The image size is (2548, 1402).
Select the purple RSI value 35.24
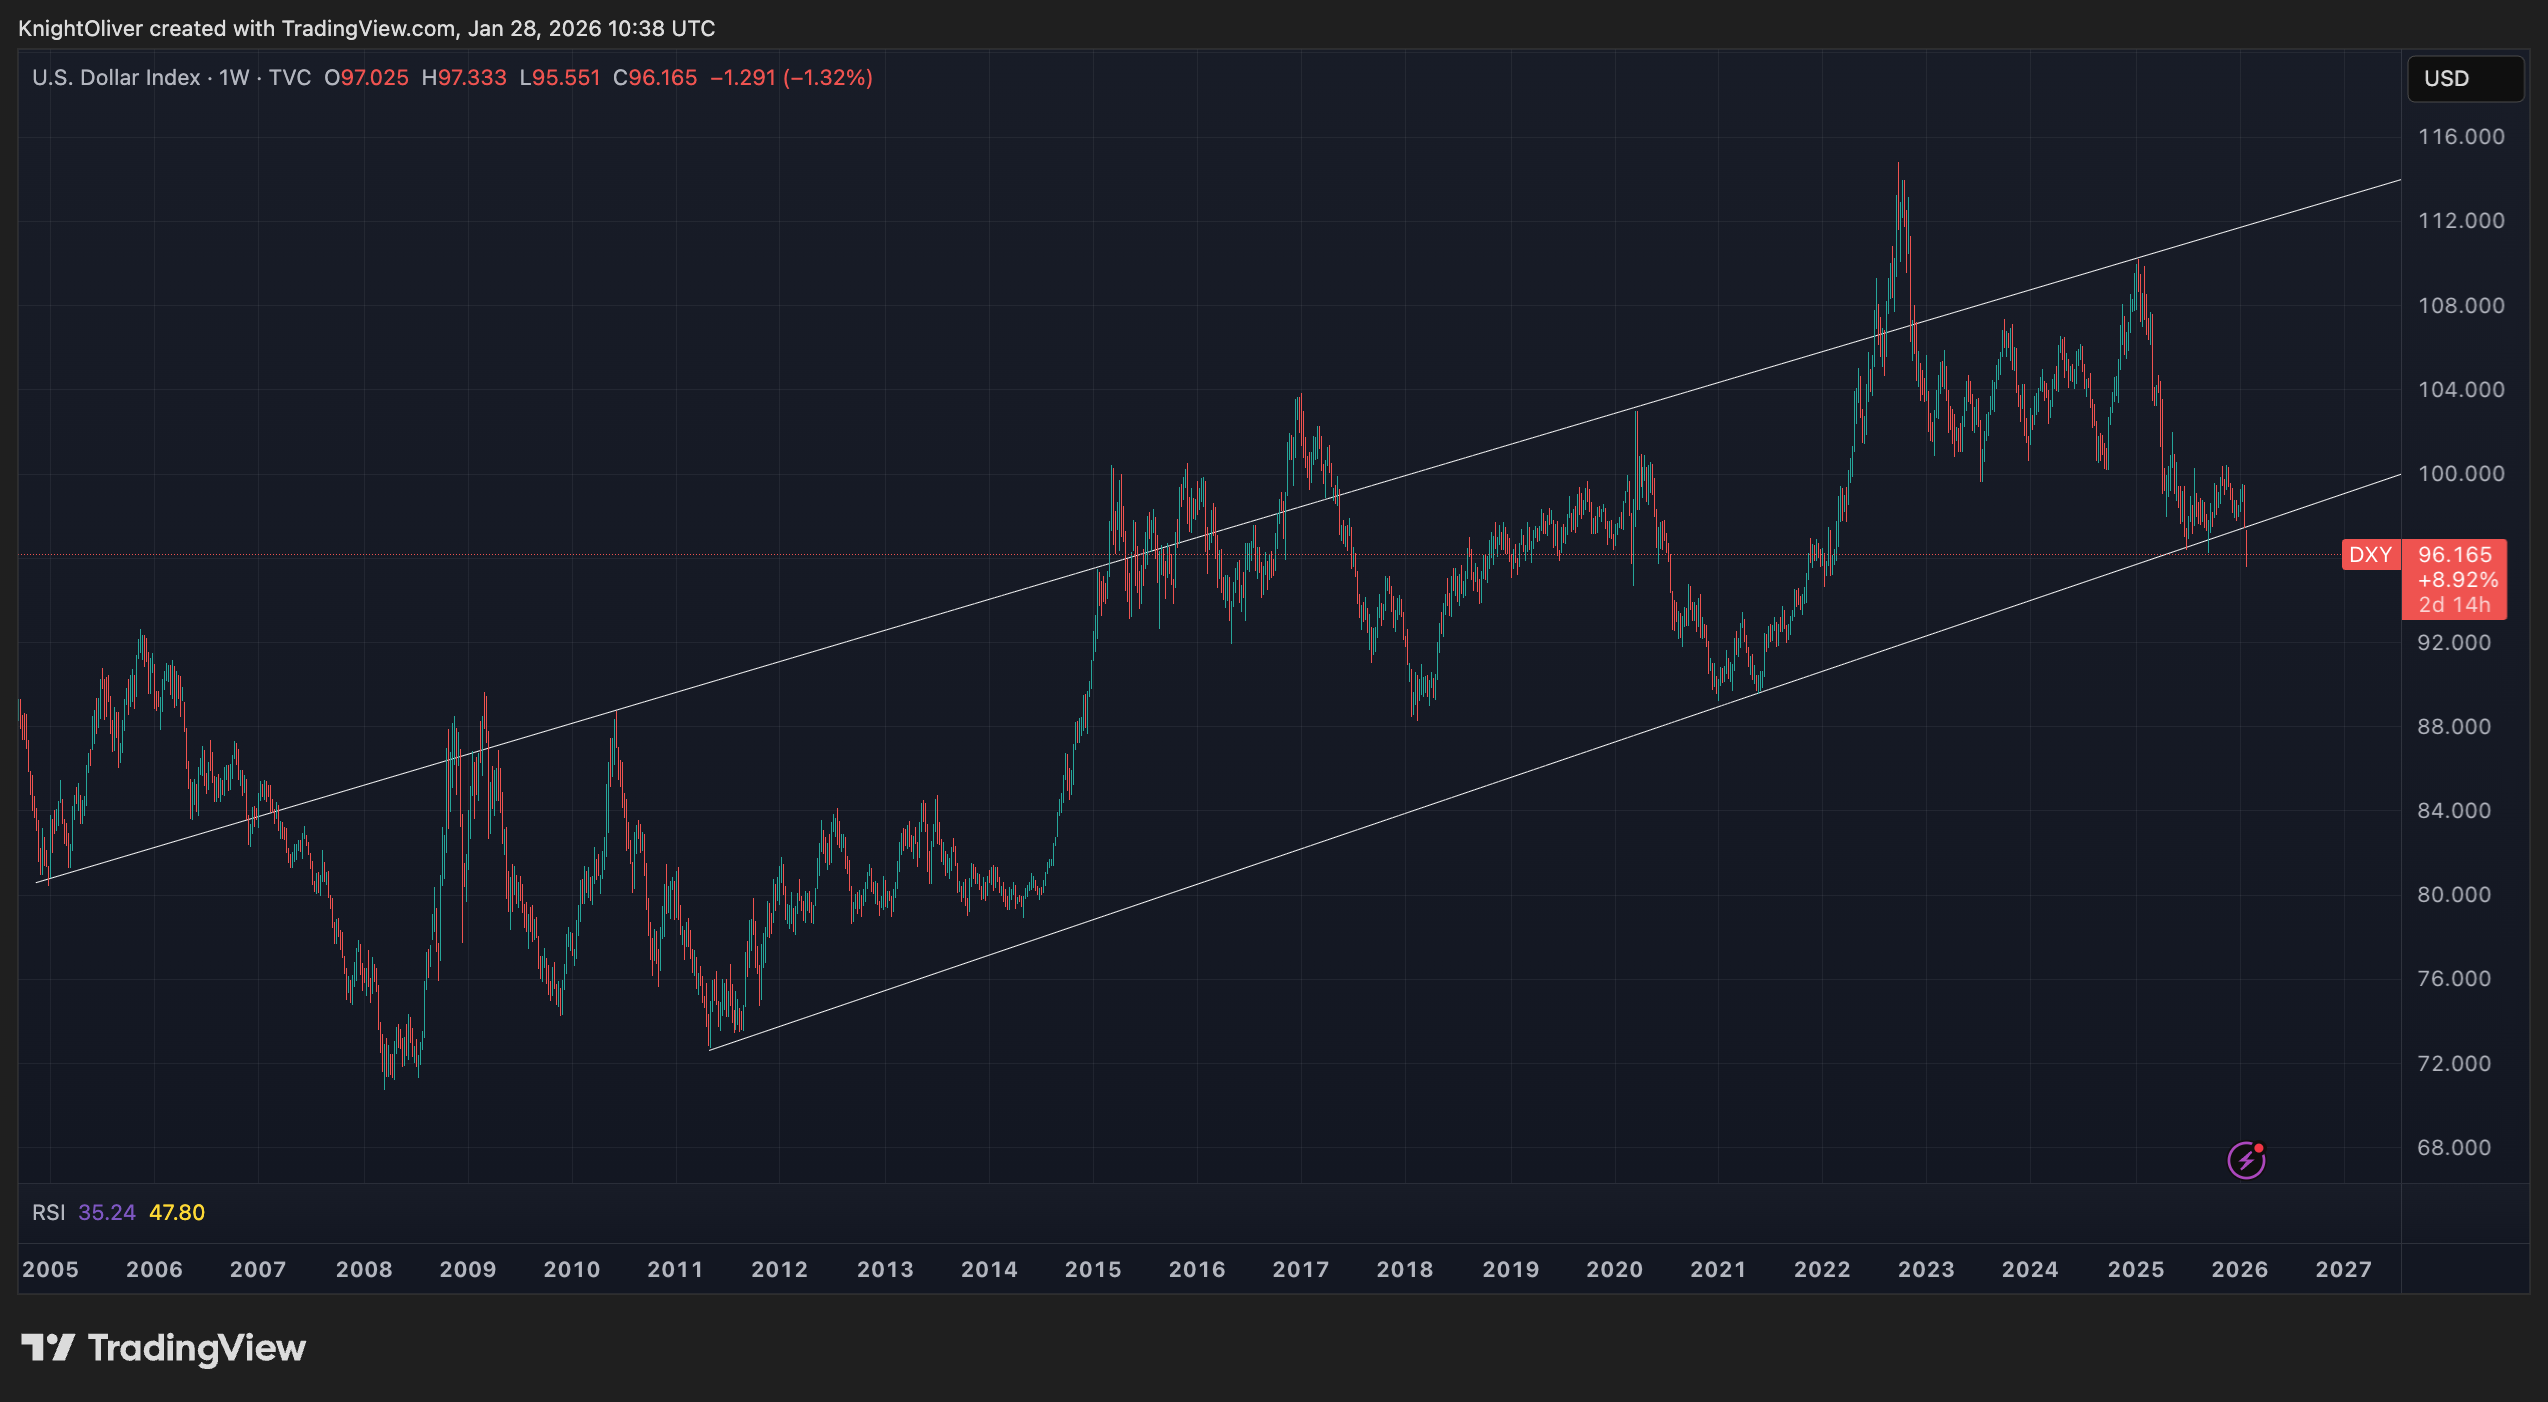click(x=106, y=1212)
